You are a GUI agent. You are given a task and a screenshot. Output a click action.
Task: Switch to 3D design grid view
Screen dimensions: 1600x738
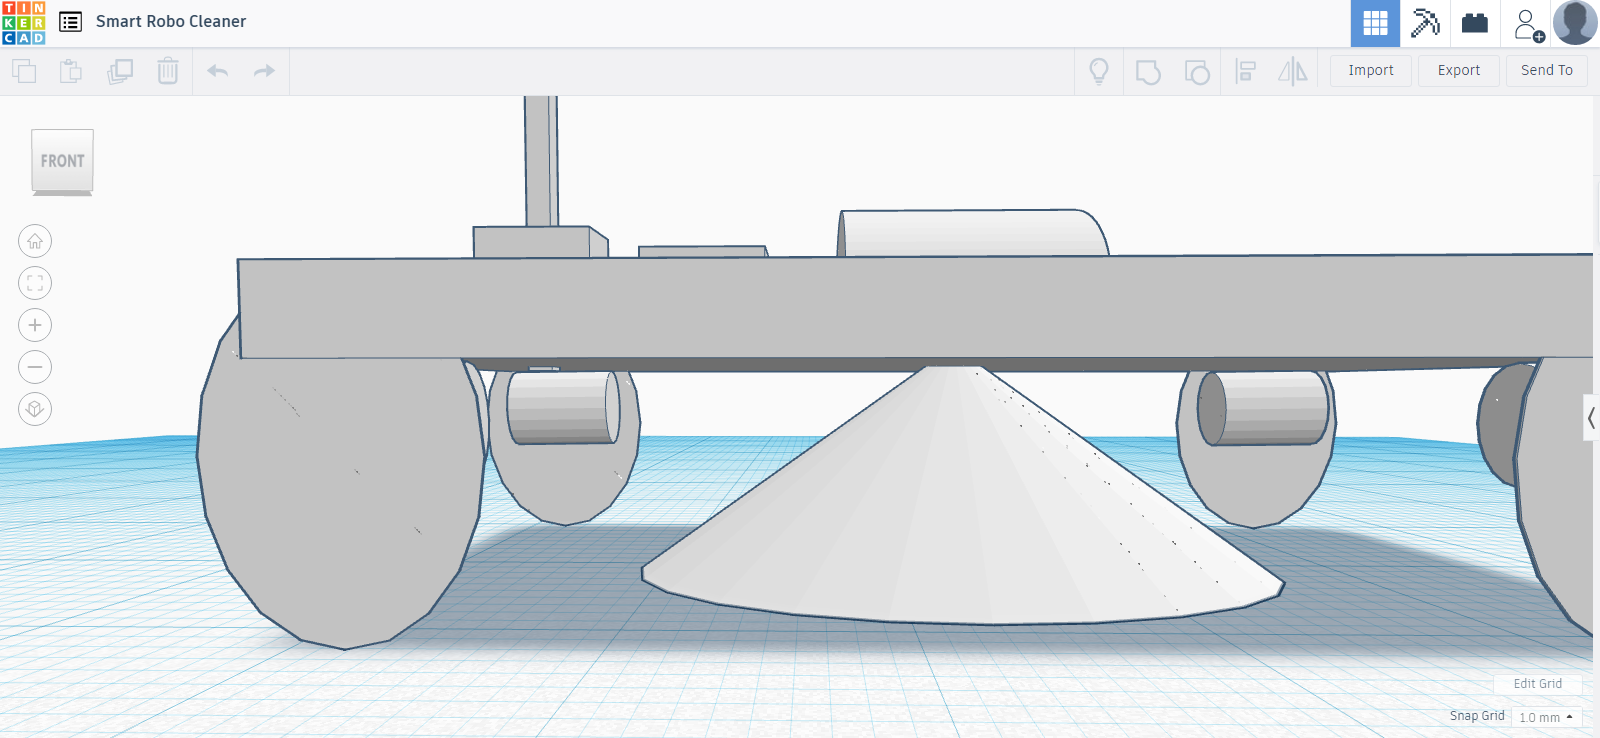[1375, 23]
